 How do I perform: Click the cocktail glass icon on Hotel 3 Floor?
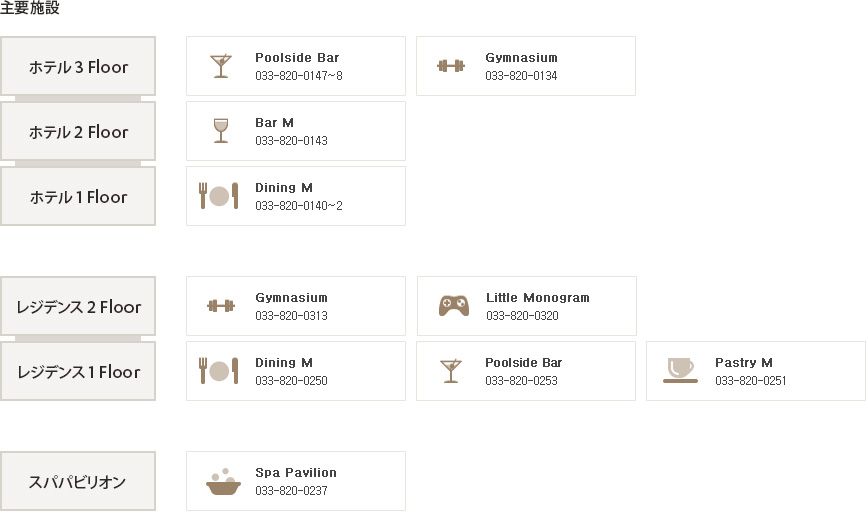point(220,66)
